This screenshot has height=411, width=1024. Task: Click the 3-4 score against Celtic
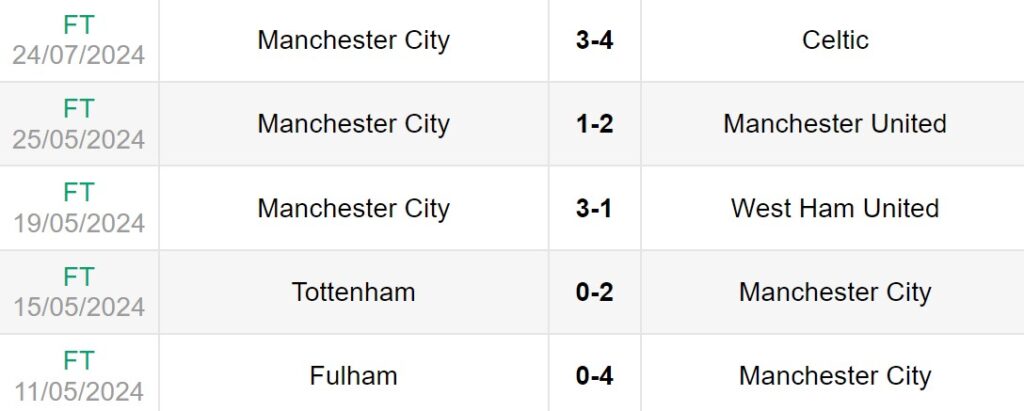(594, 41)
